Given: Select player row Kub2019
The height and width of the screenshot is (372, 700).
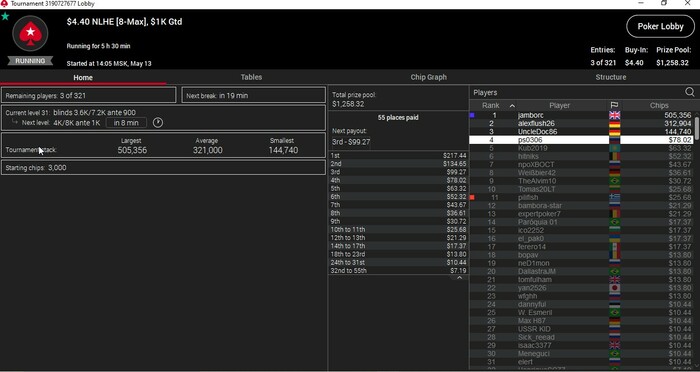Looking at the screenshot, I should (x=581, y=148).
